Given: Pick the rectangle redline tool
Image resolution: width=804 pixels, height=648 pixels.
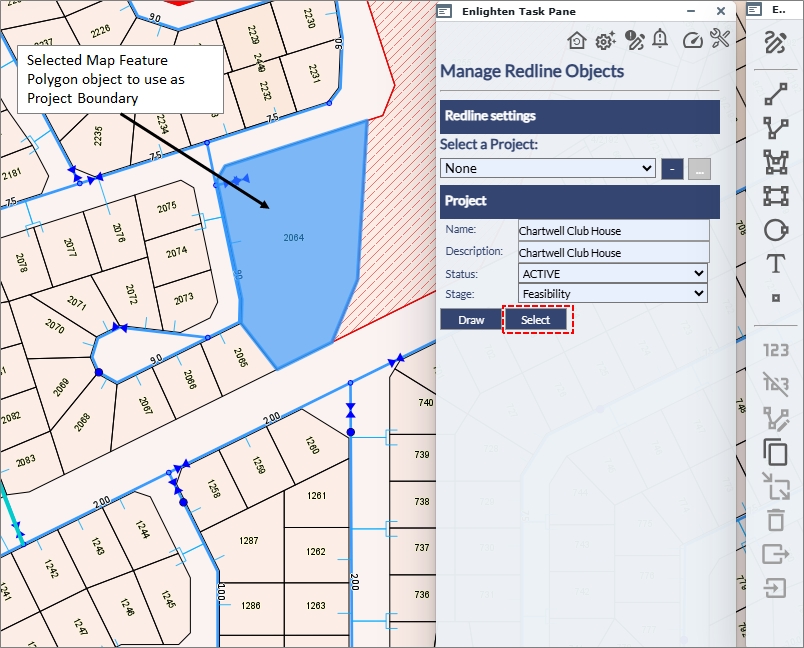Looking at the screenshot, I should (x=775, y=195).
